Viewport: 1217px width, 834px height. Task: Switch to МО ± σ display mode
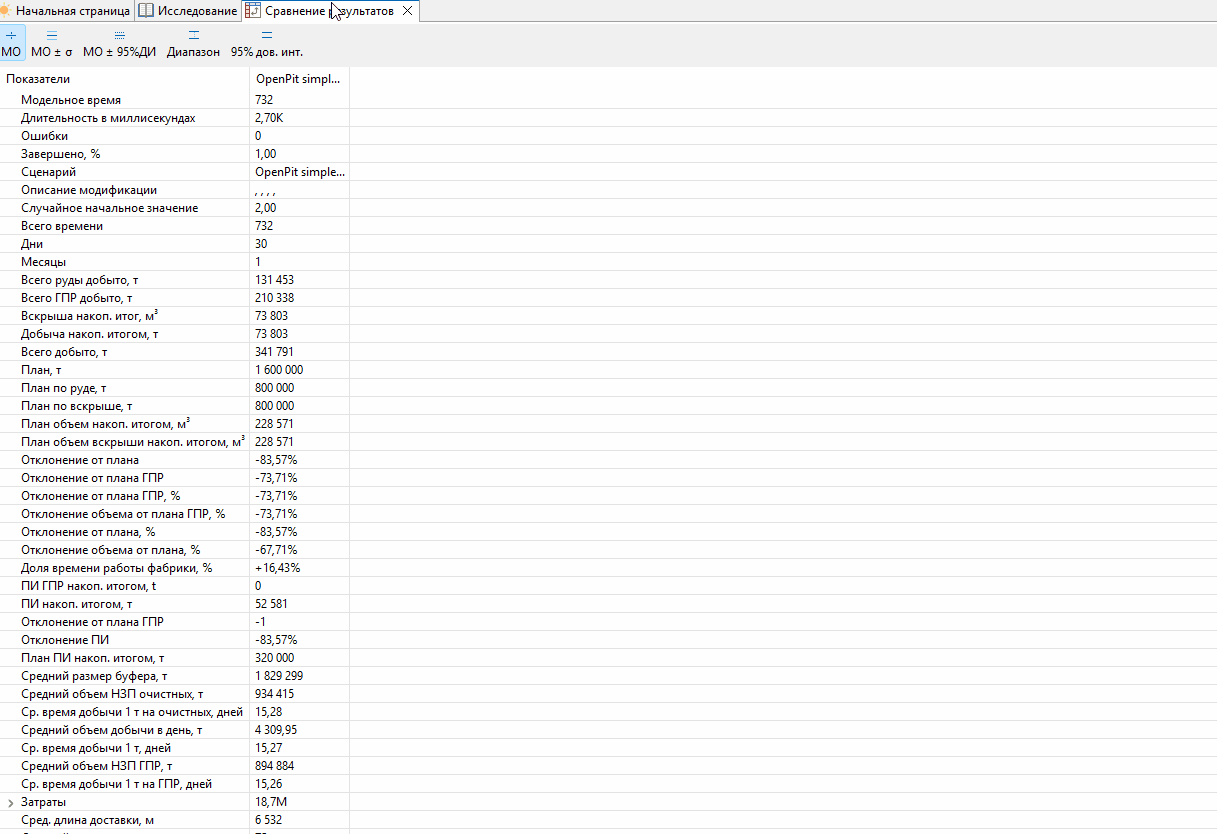pos(52,43)
